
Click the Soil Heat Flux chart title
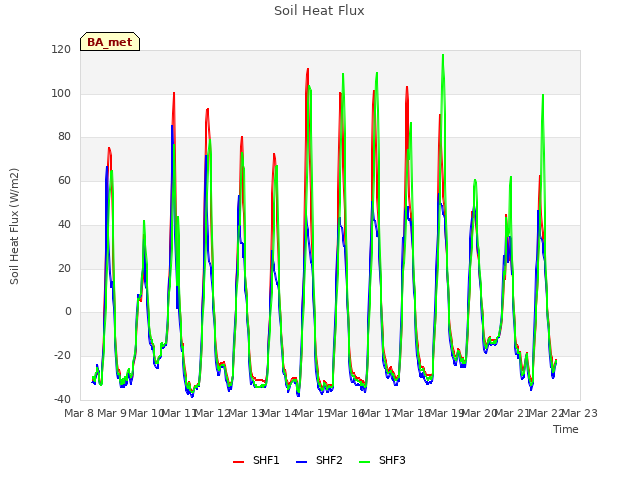[x=319, y=11]
